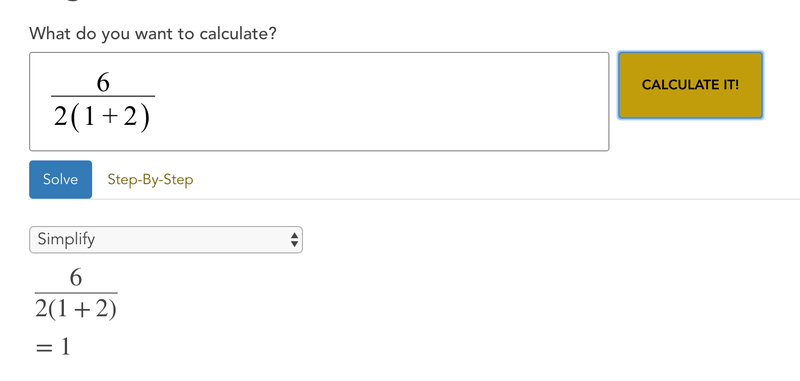Click empty area inside math input box

tap(378, 101)
